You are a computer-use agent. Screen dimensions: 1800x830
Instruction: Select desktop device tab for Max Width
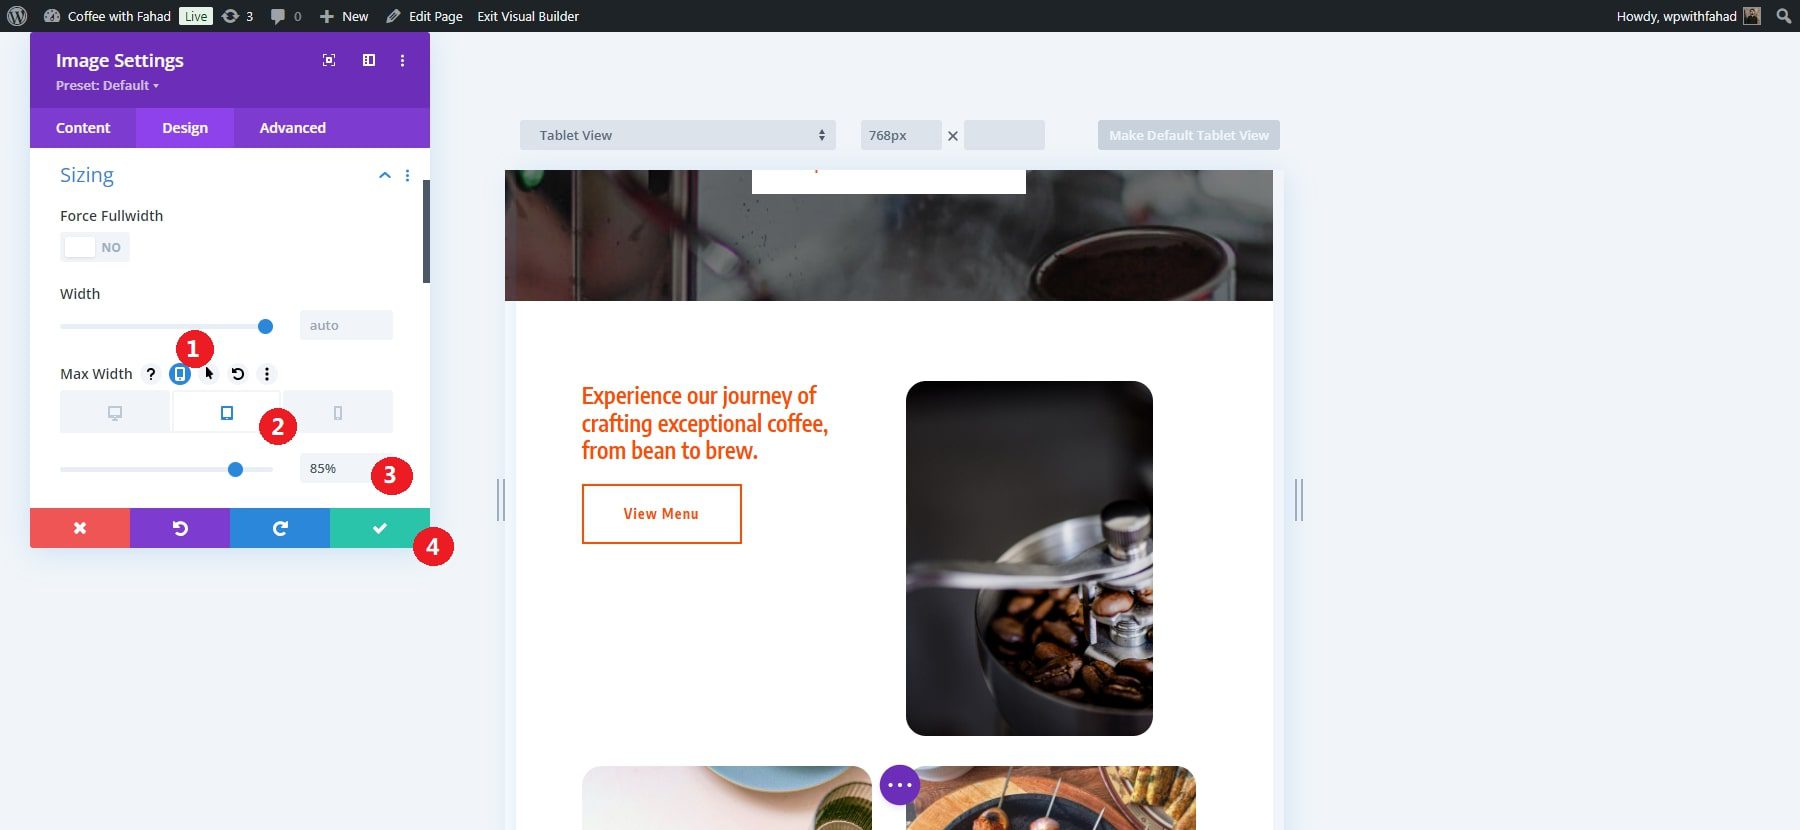tap(115, 412)
